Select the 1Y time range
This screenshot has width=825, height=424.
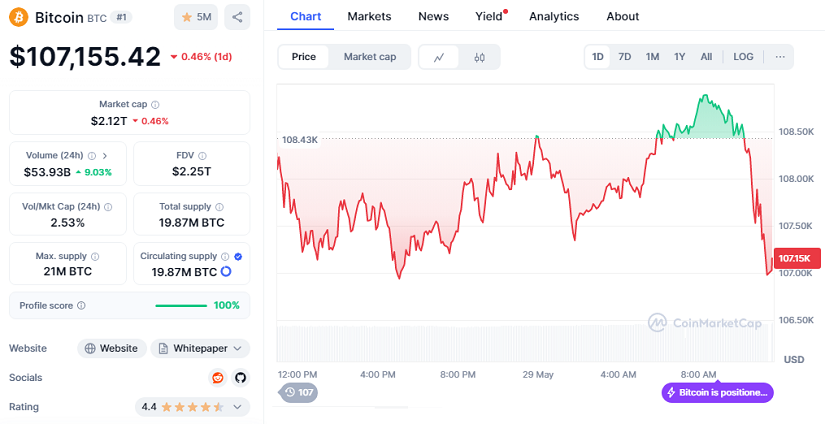tap(680, 57)
